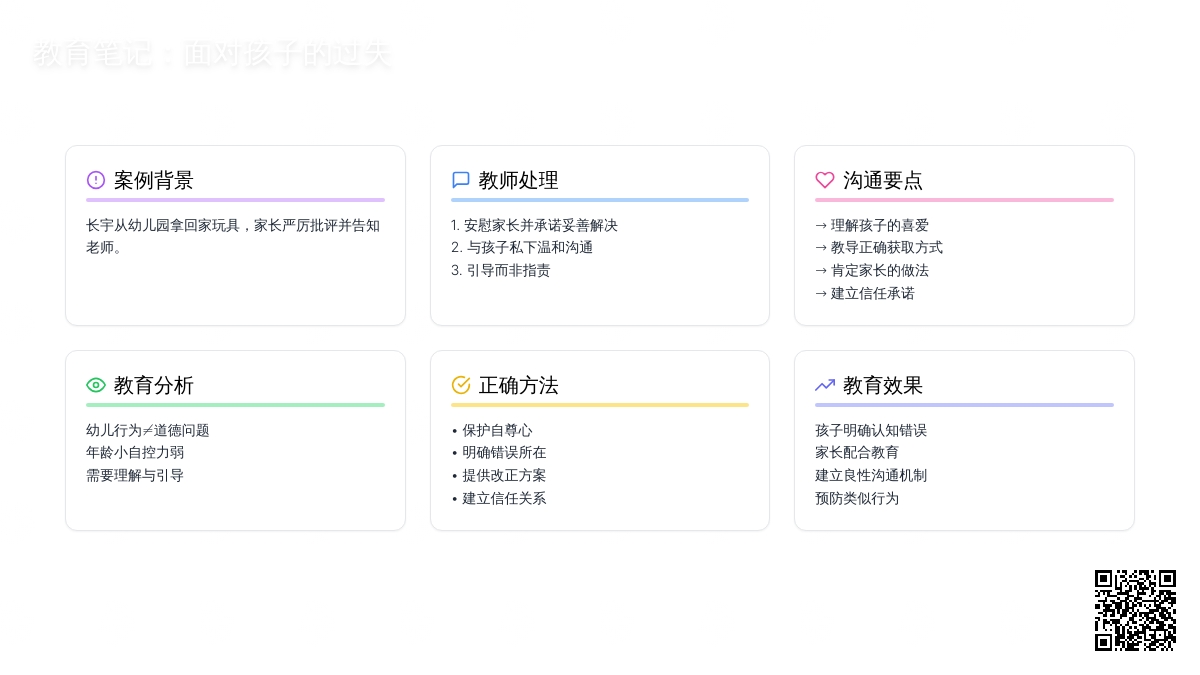Click the line 年龄小自控力弱
Screen dimensions: 1200x675
[x=135, y=452]
